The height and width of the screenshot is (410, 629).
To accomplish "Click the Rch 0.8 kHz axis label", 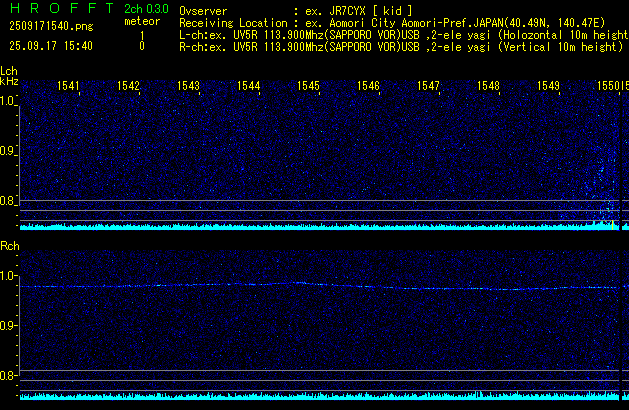I will pyautogui.click(x=8, y=376).
